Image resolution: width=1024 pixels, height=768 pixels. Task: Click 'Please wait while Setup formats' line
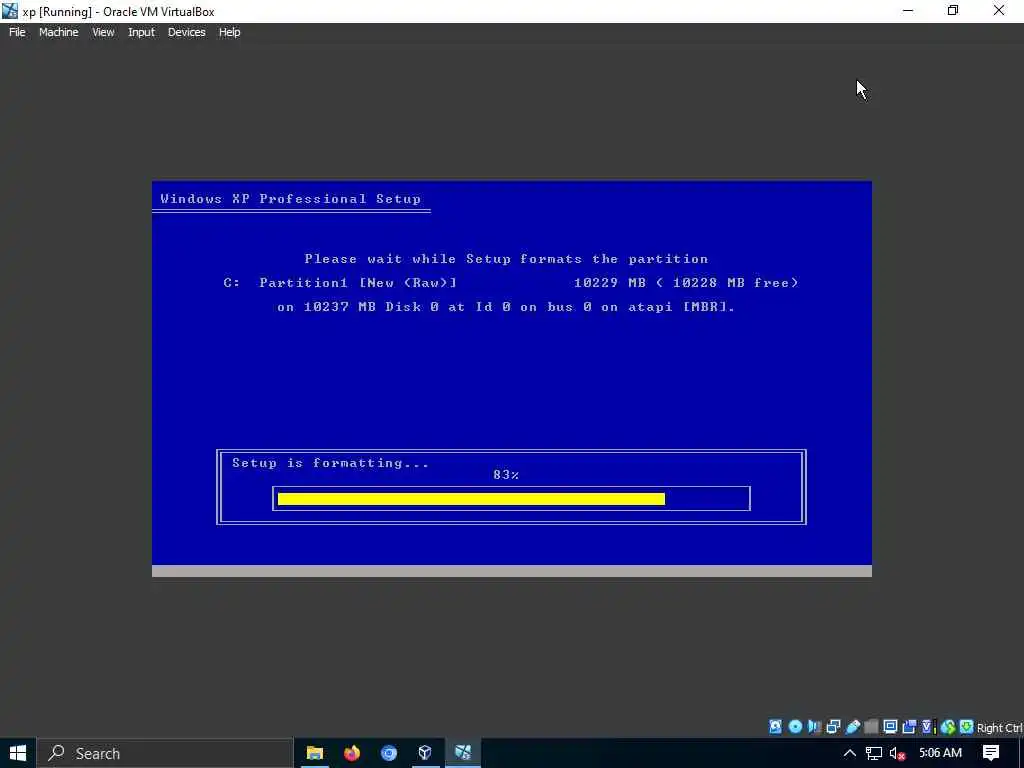click(x=506, y=259)
